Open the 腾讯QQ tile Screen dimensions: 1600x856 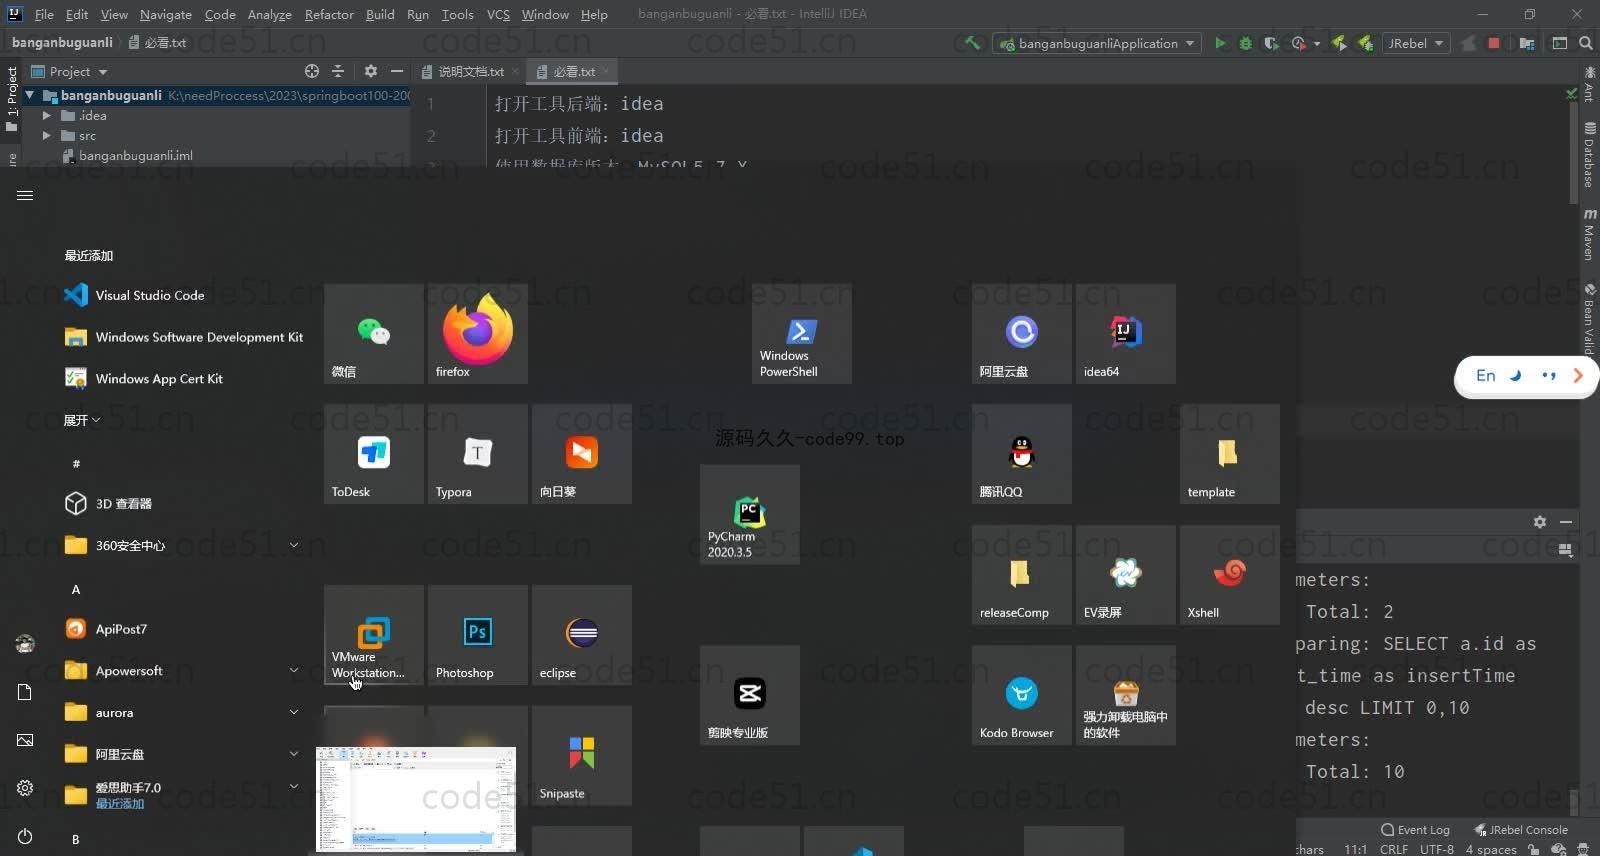(x=1022, y=454)
